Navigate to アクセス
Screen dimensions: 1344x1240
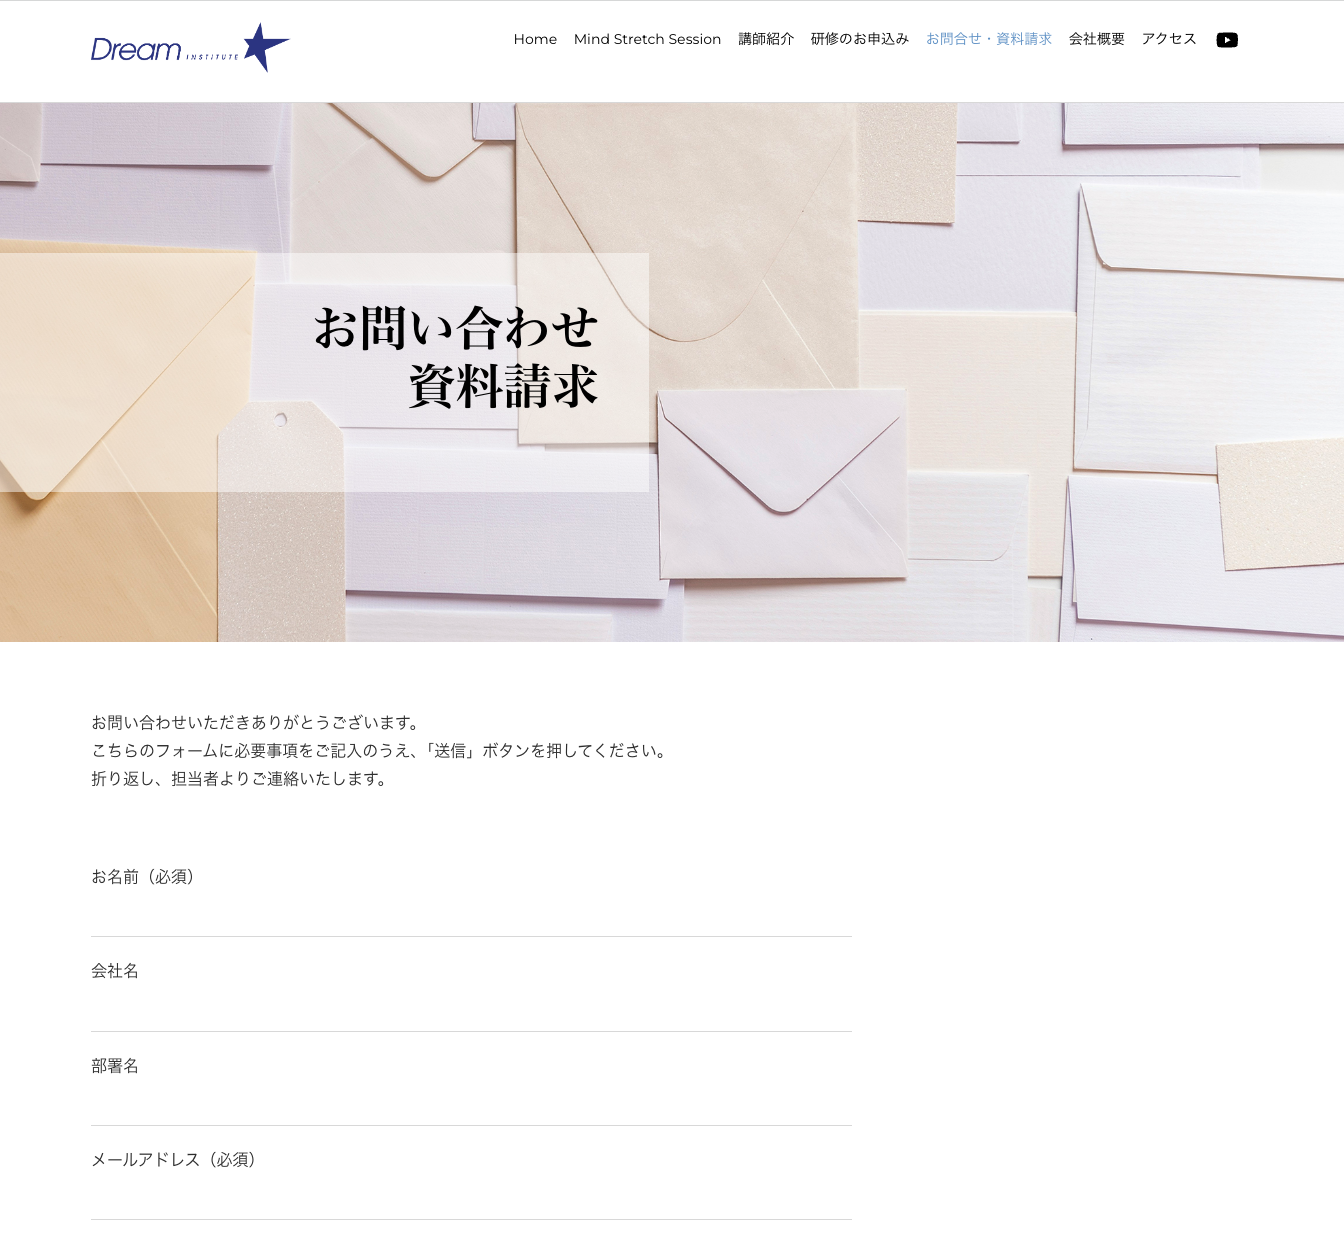(1169, 39)
